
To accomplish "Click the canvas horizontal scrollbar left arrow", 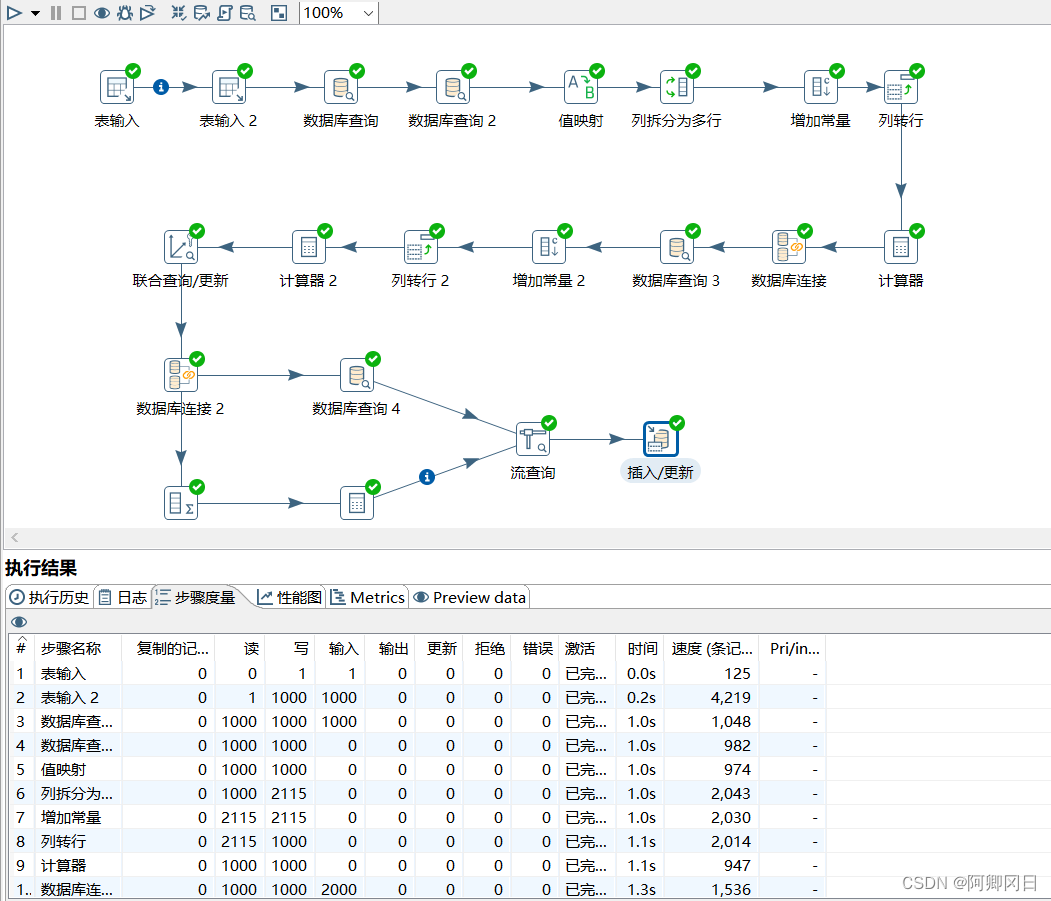I will (x=14, y=538).
